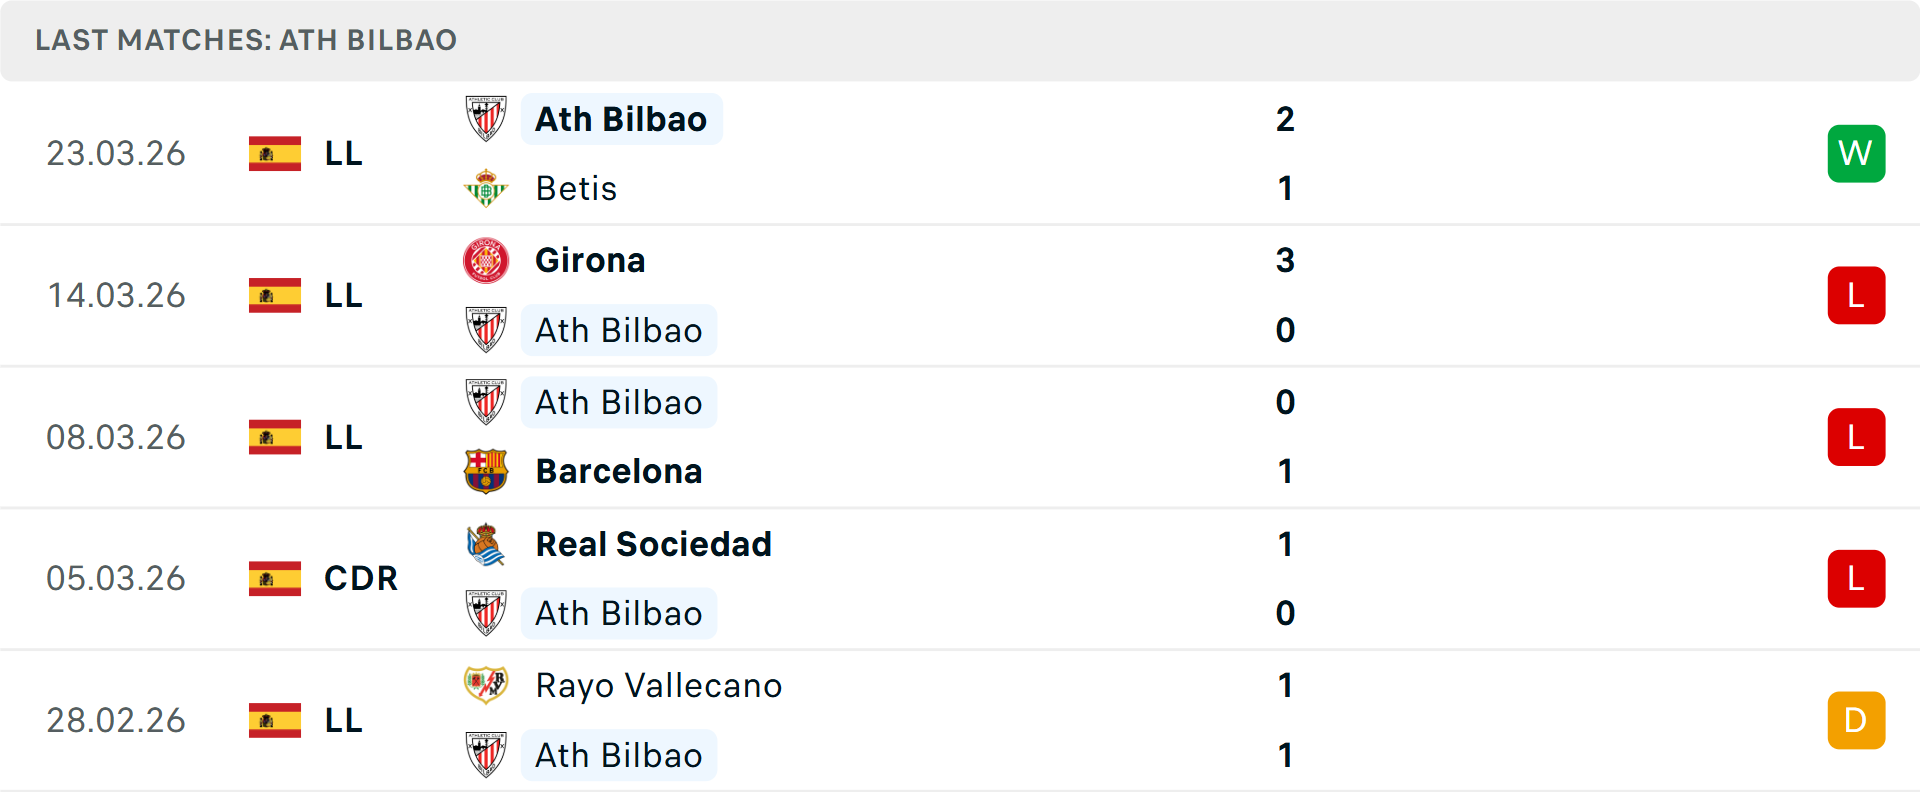Click the Spain flag beside the 23.03.26 match
Image resolution: width=1920 pixels, height=792 pixels.
tap(274, 153)
